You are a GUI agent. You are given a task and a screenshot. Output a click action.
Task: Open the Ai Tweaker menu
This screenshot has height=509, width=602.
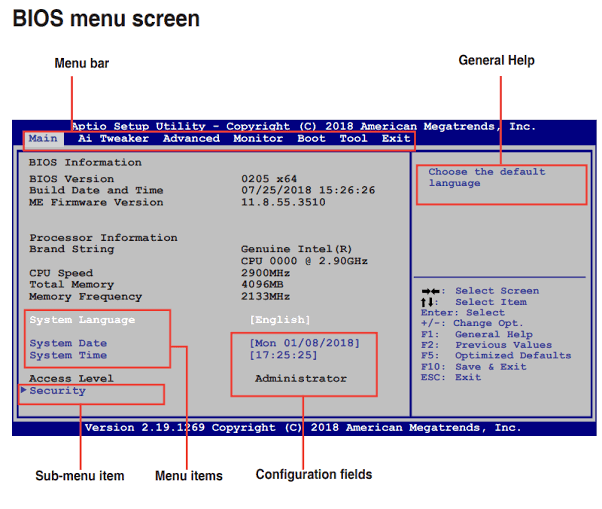[x=113, y=139]
